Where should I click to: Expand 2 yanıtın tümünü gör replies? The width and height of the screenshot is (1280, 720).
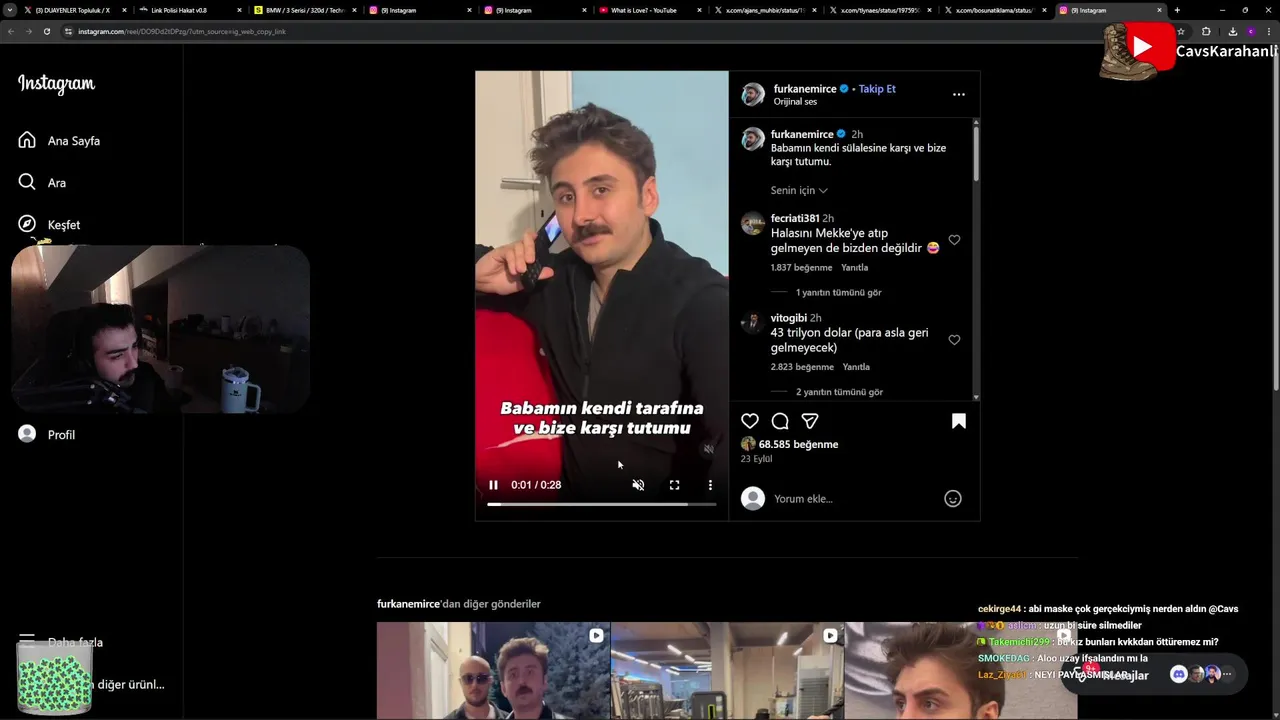tap(839, 392)
